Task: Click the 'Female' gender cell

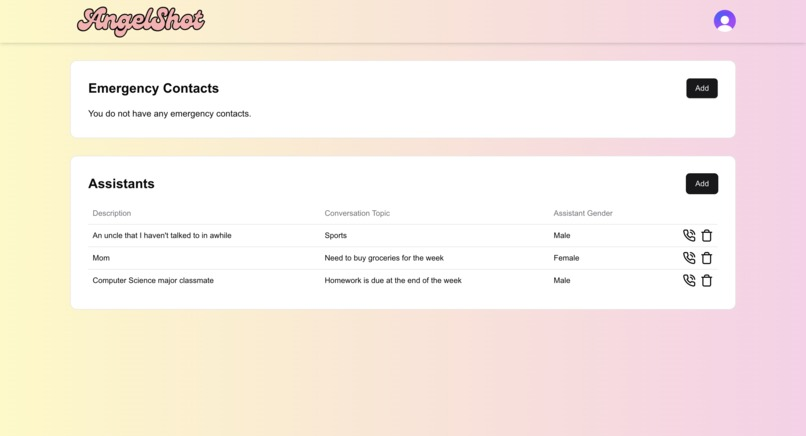Action: click(566, 258)
